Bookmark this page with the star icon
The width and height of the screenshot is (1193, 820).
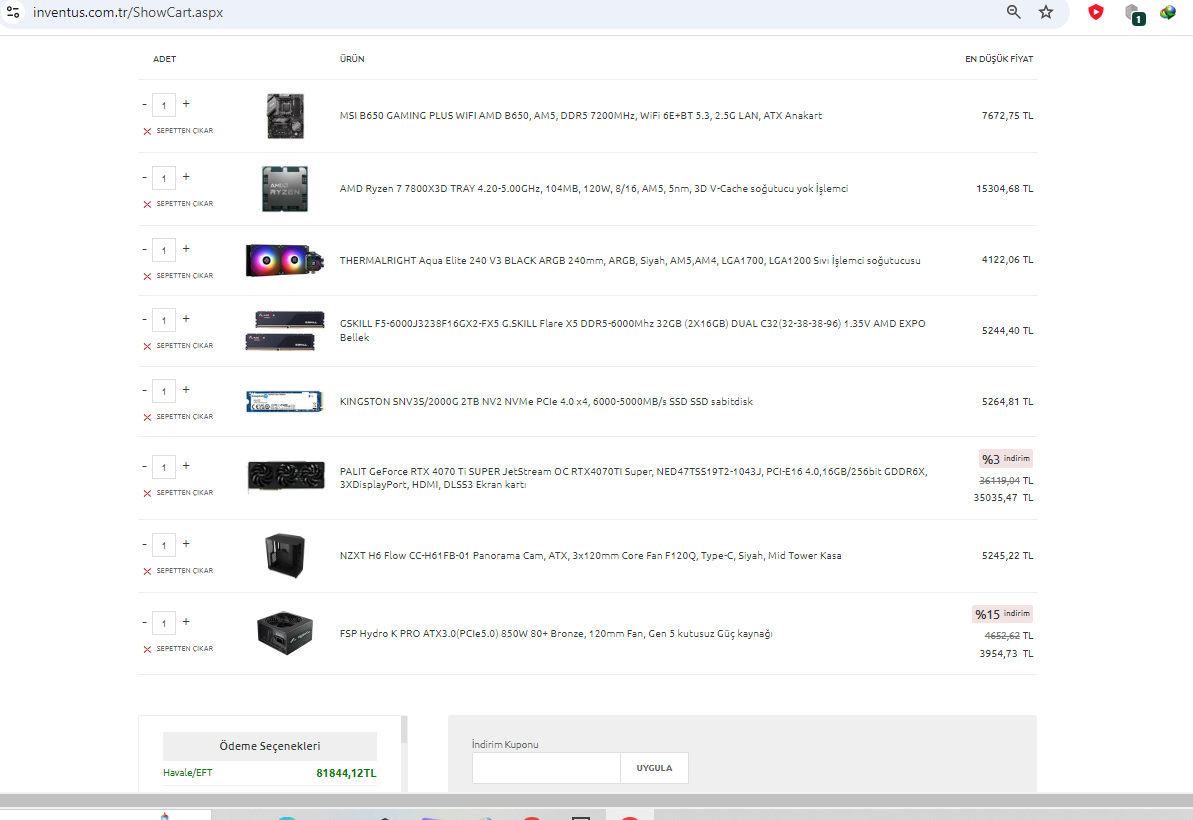pos(1046,12)
